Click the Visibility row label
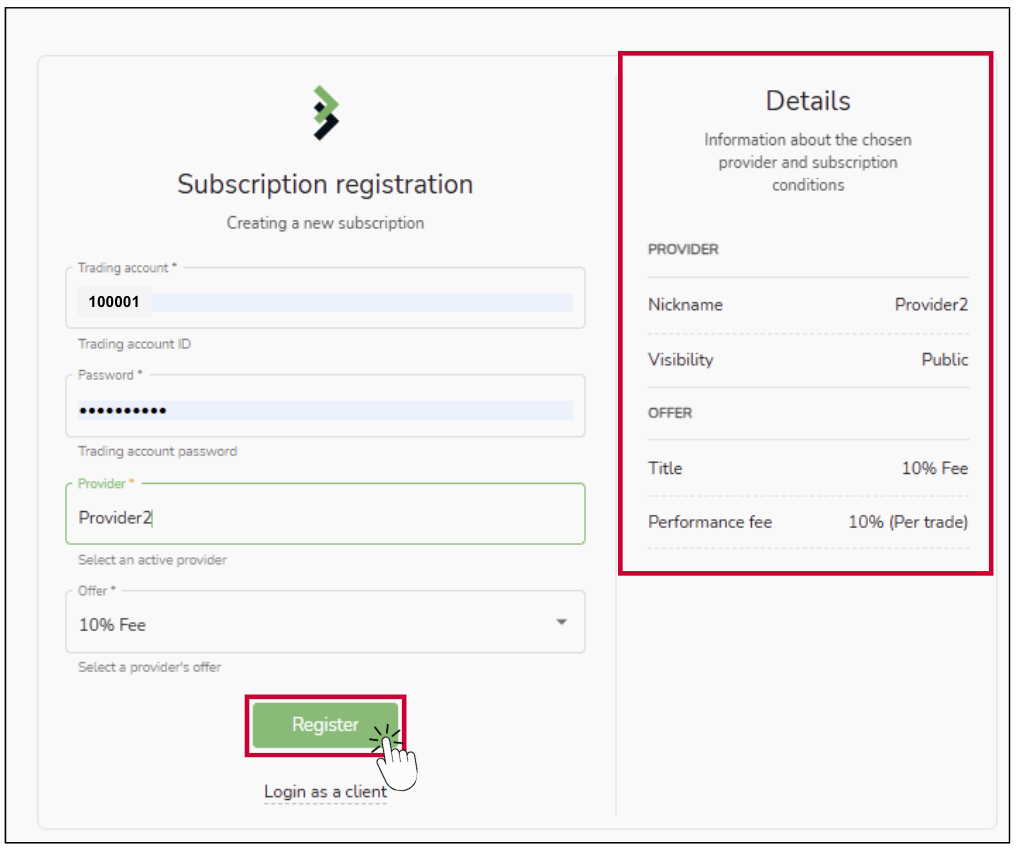Viewport: 1016px width, 850px height. [x=681, y=360]
